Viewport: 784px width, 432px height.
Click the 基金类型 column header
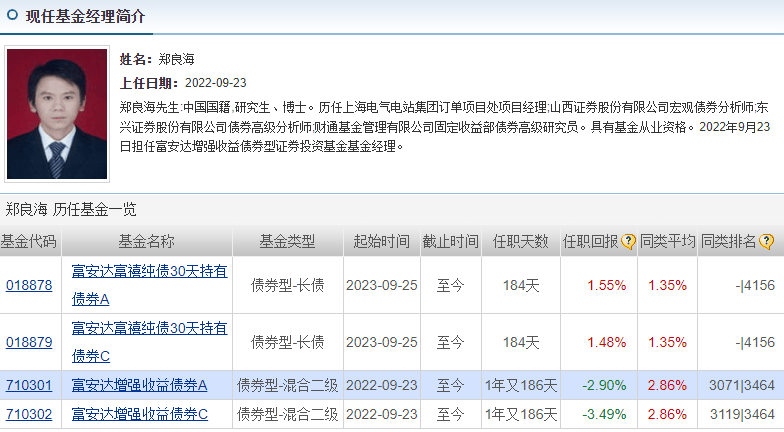(288, 242)
